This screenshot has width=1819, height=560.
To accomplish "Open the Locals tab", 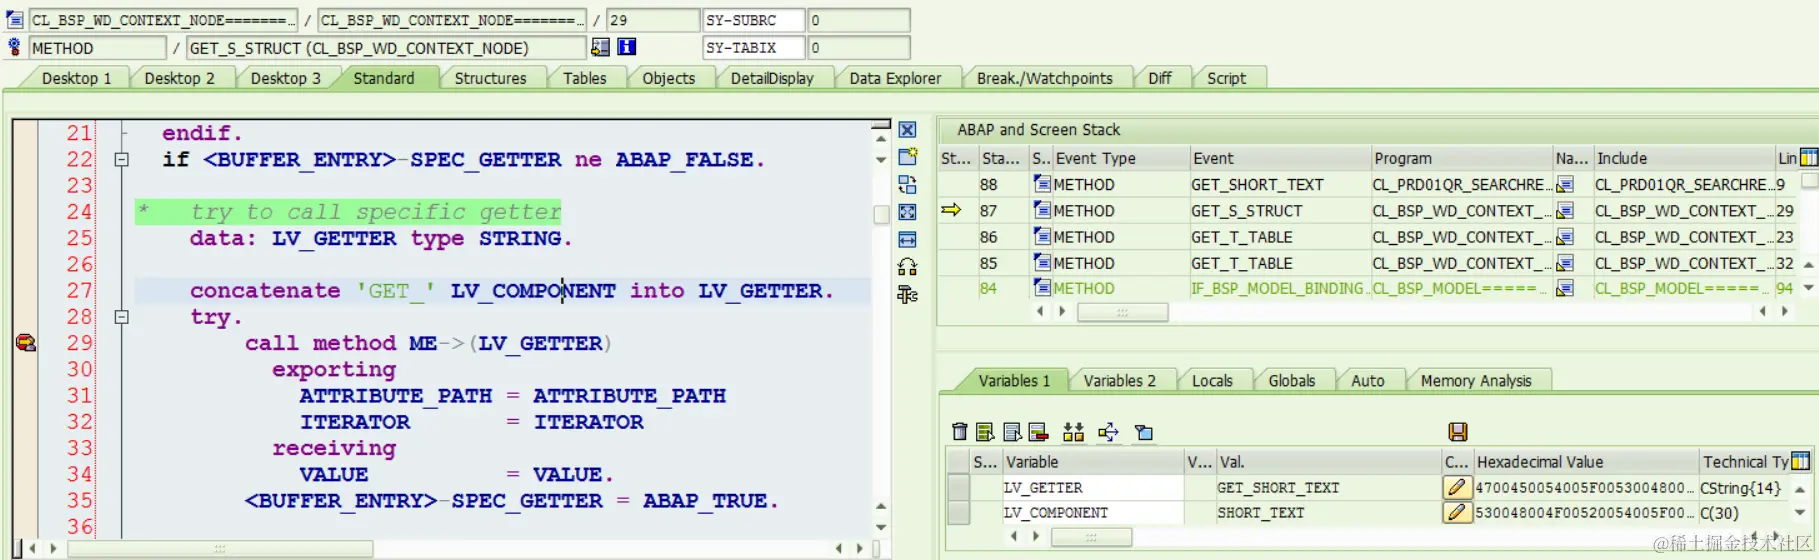I will pyautogui.click(x=1212, y=381).
